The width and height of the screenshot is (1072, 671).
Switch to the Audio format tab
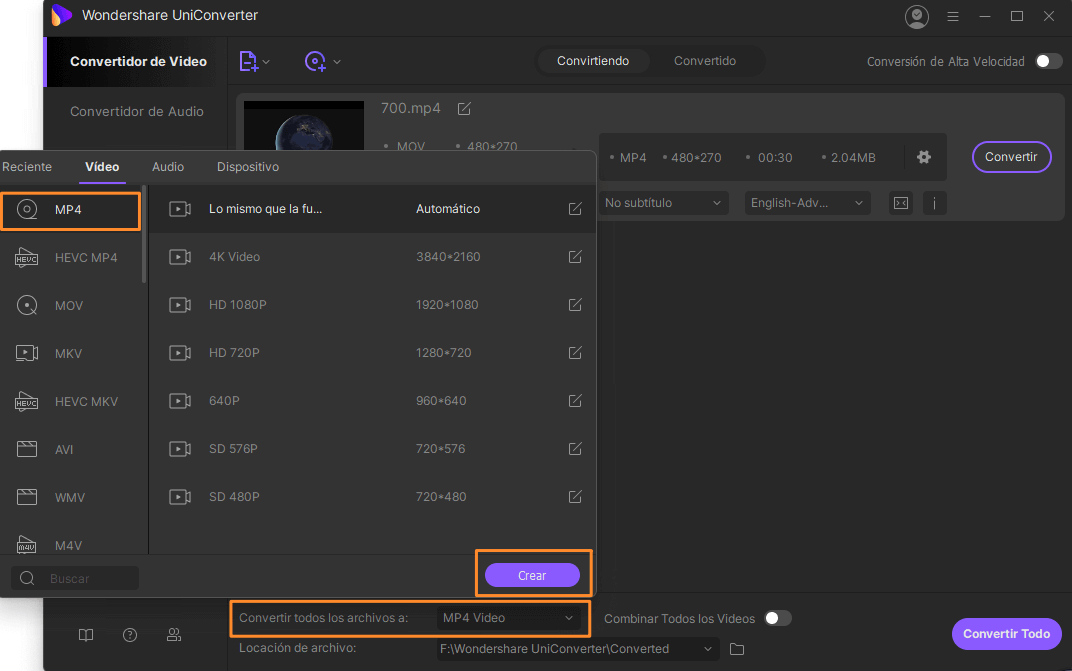point(168,167)
